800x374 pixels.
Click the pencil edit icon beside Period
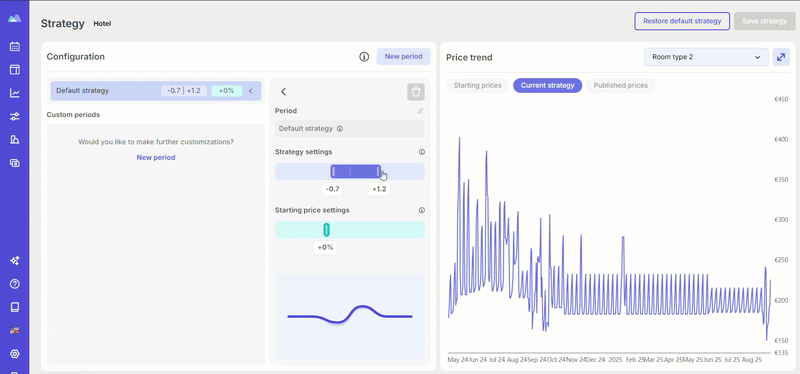(420, 111)
